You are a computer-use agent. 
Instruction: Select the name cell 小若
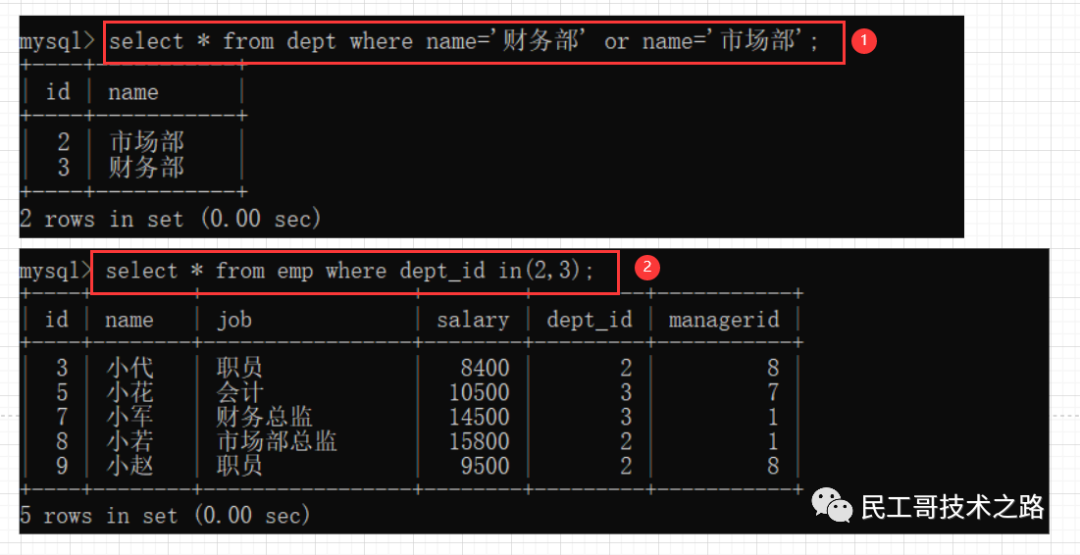(129, 441)
